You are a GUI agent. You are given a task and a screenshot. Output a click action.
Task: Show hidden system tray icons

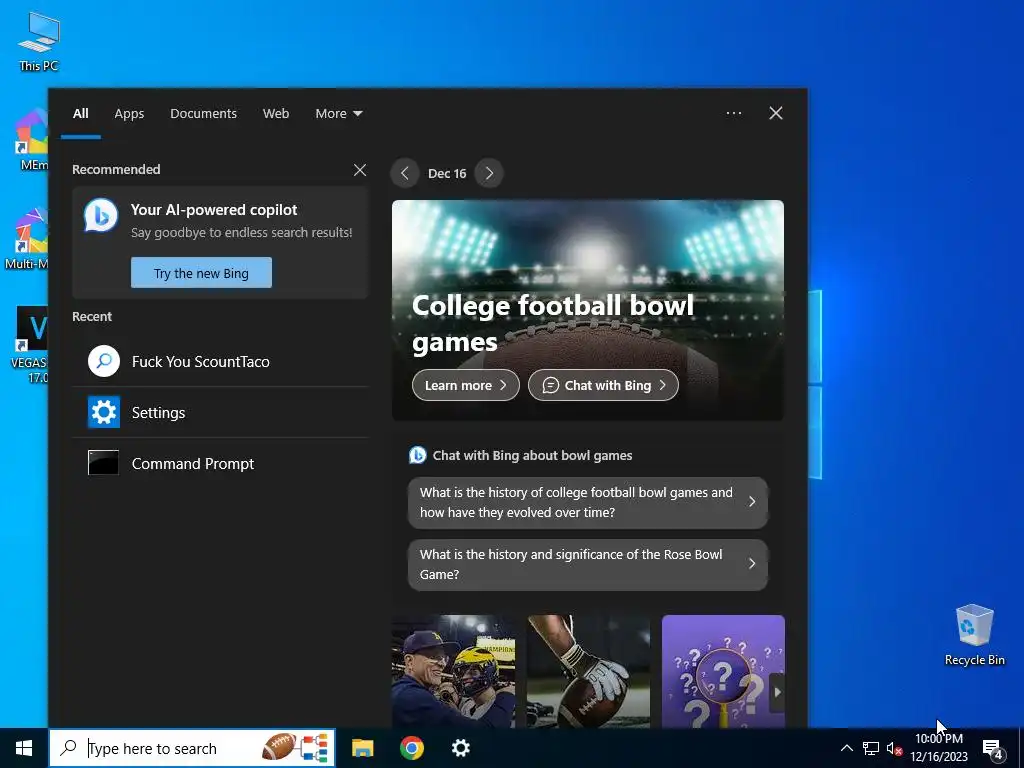846,748
